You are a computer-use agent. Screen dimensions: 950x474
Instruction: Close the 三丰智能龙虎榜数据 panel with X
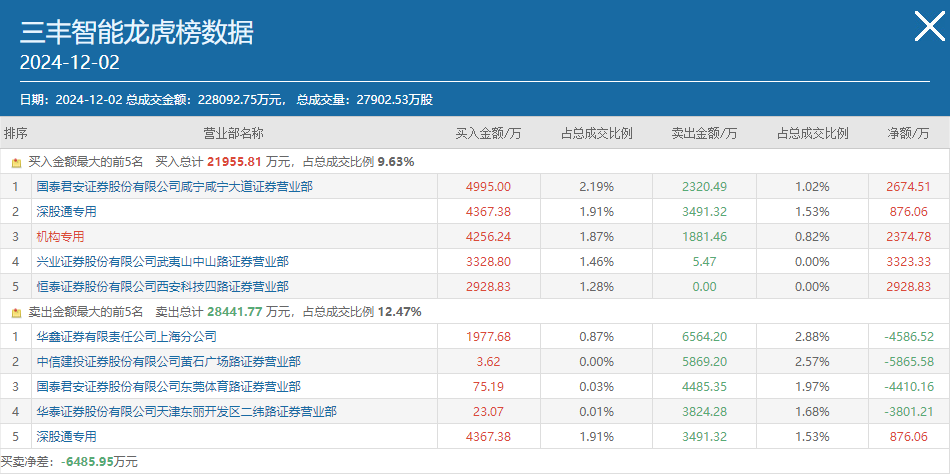coord(929,27)
